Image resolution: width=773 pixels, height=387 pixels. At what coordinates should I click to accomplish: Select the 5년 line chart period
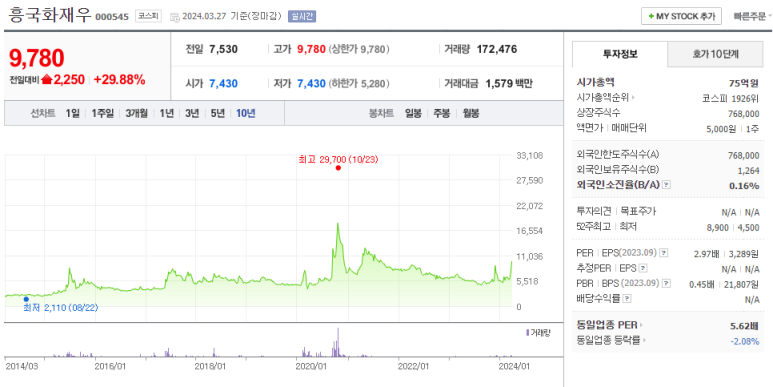click(217, 113)
